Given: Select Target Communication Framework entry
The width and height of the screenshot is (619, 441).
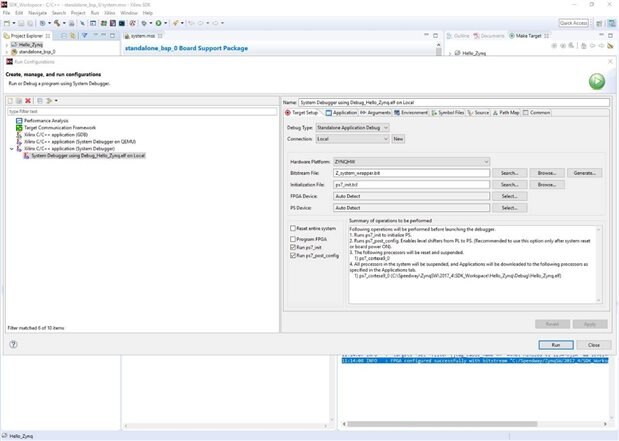Looking at the screenshot, I should coord(58,127).
